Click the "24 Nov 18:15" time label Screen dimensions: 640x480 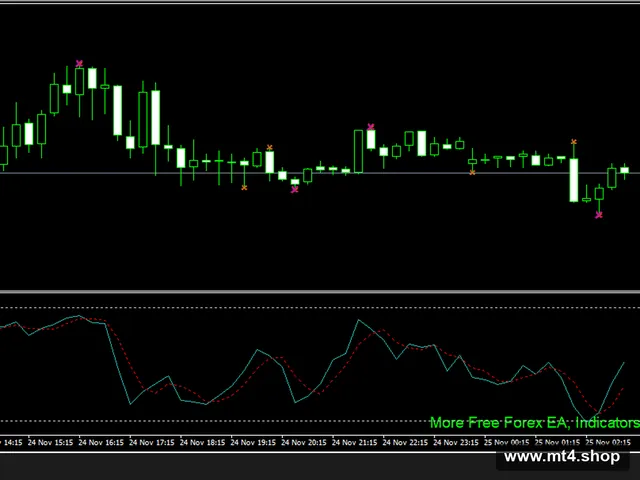pyautogui.click(x=202, y=442)
